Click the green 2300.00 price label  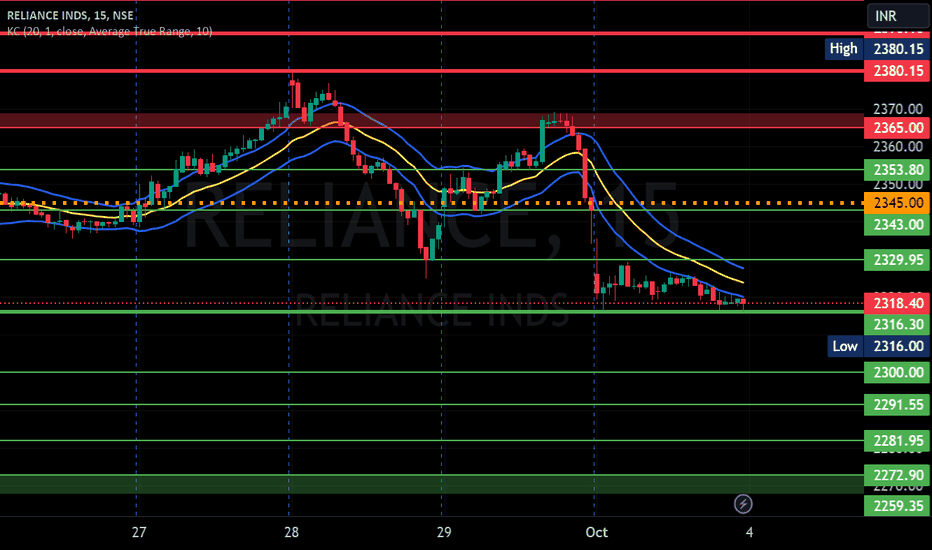897,373
